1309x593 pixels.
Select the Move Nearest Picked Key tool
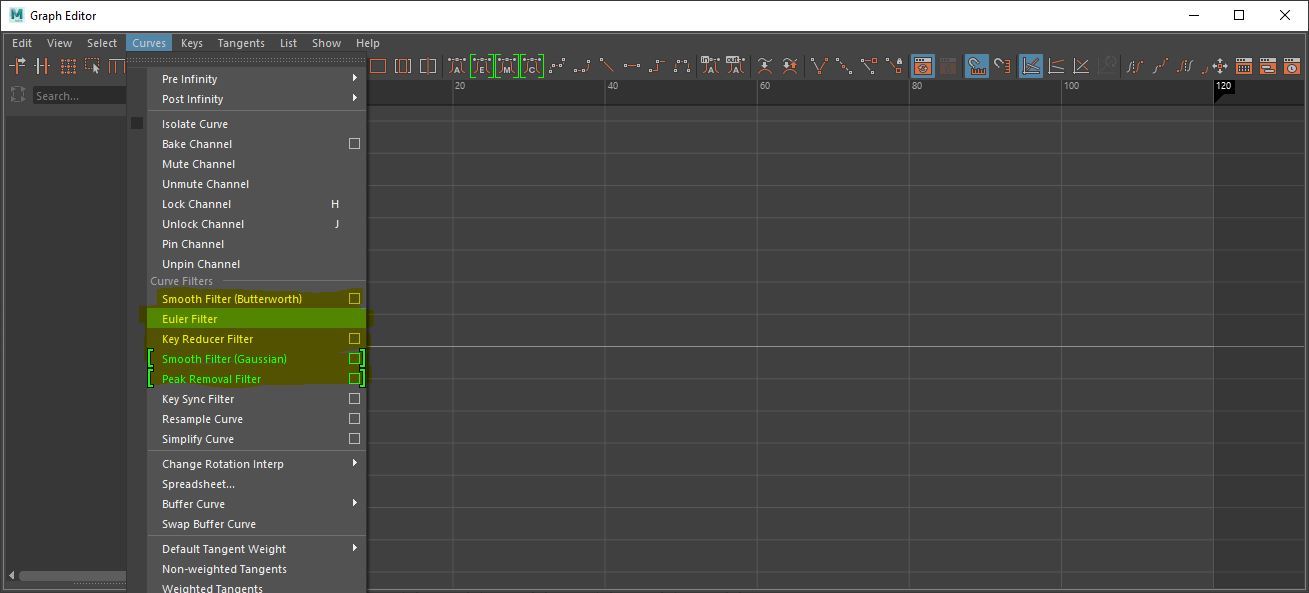18,66
